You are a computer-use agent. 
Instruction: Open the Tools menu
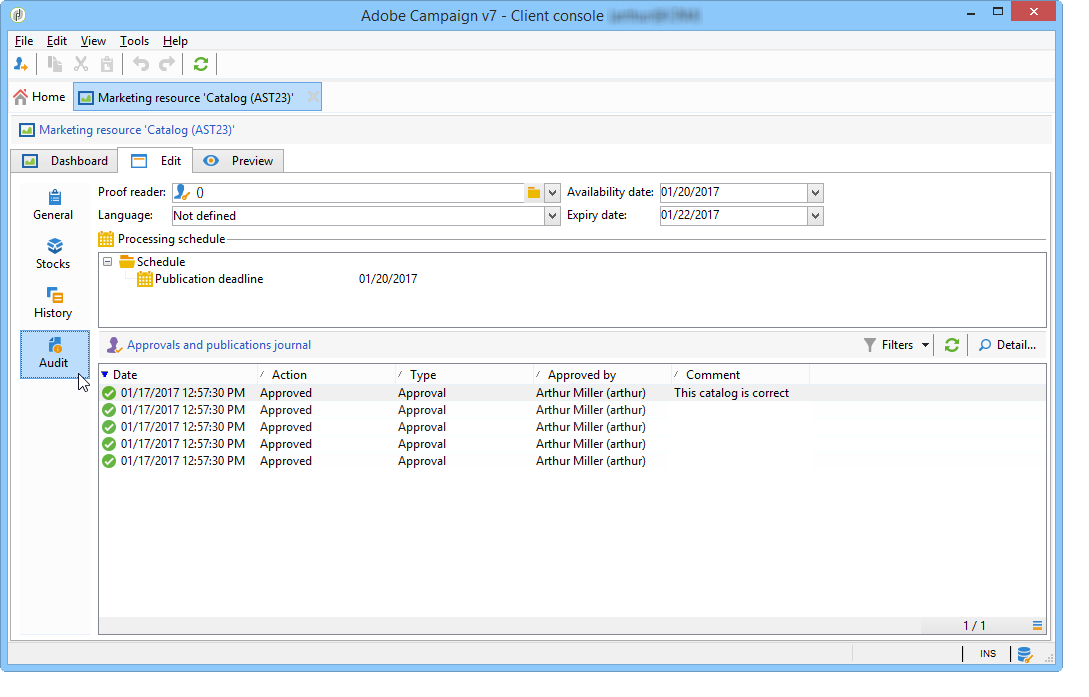click(134, 41)
